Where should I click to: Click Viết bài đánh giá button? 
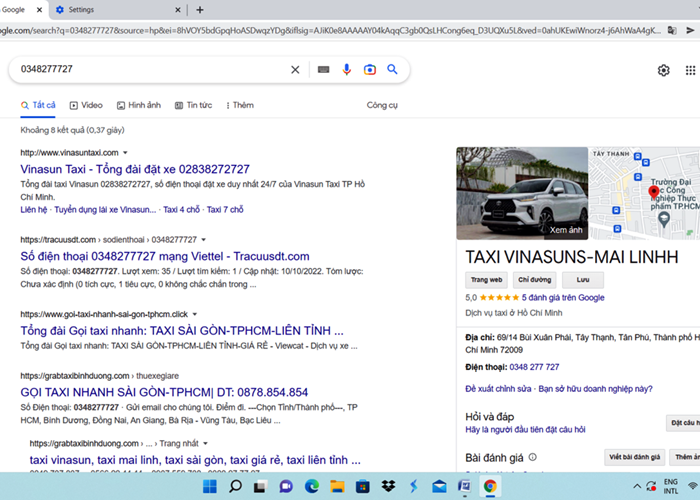634,457
